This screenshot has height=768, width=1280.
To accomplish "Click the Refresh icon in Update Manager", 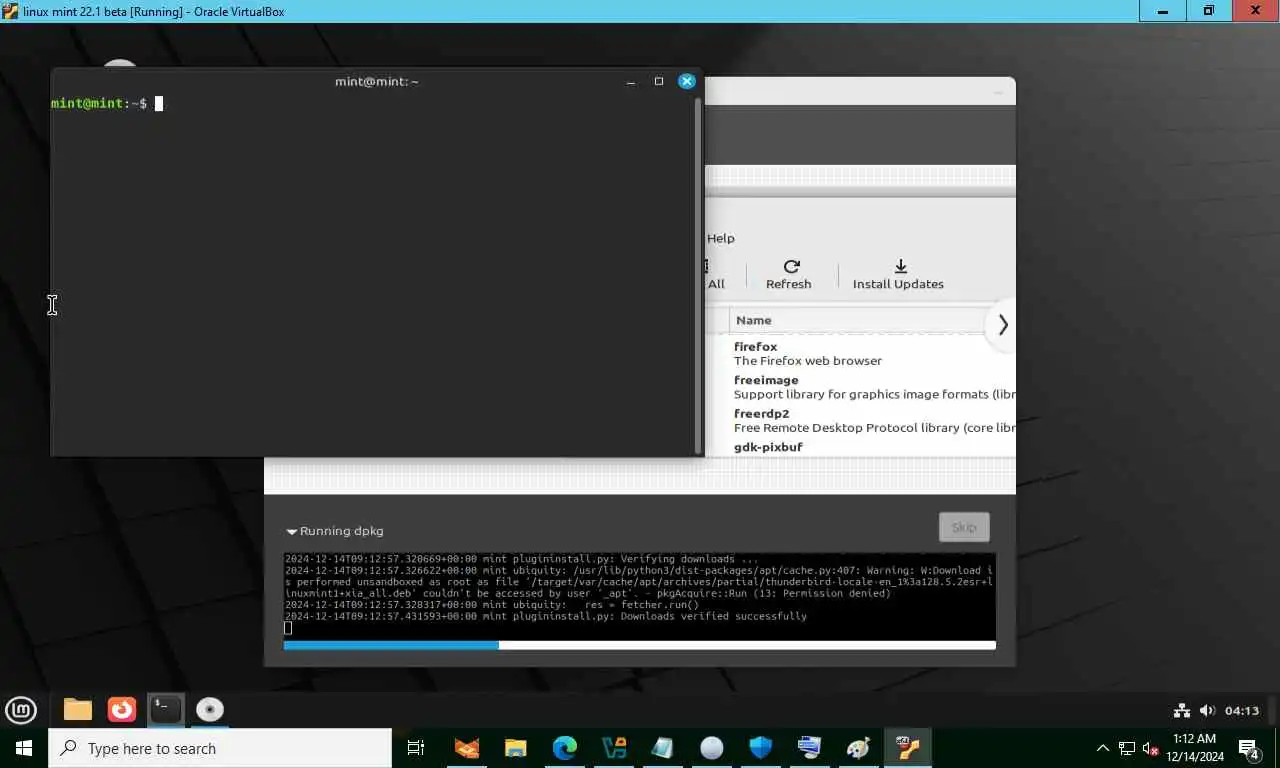I will 791,266.
